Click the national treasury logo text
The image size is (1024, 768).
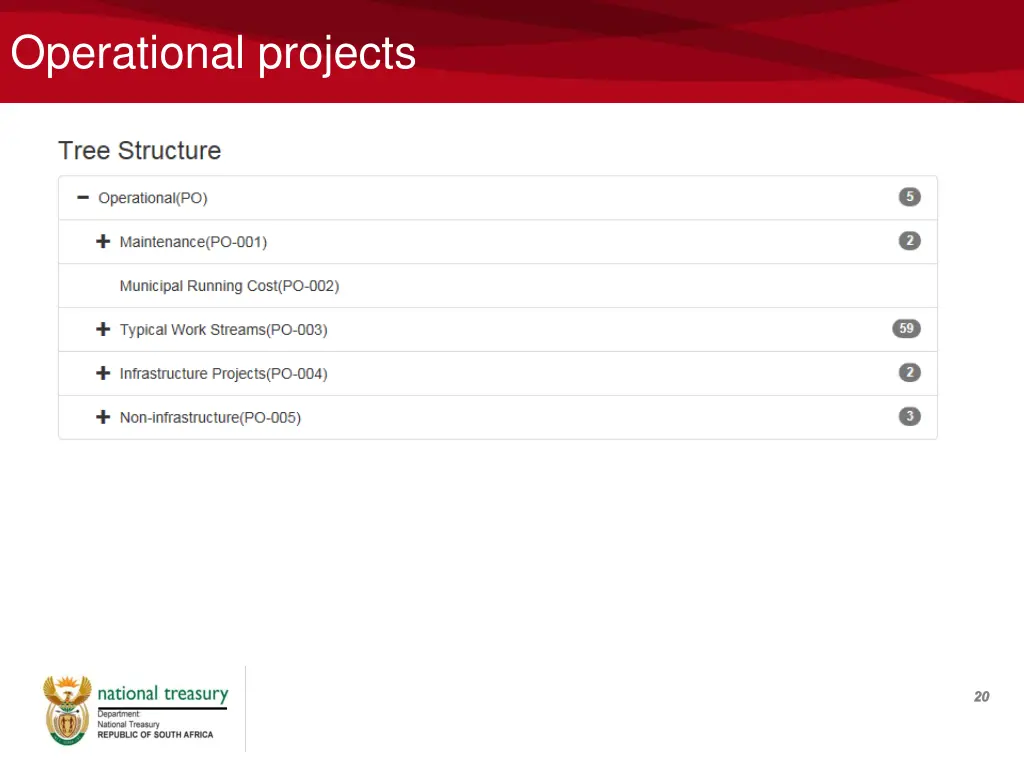click(163, 694)
